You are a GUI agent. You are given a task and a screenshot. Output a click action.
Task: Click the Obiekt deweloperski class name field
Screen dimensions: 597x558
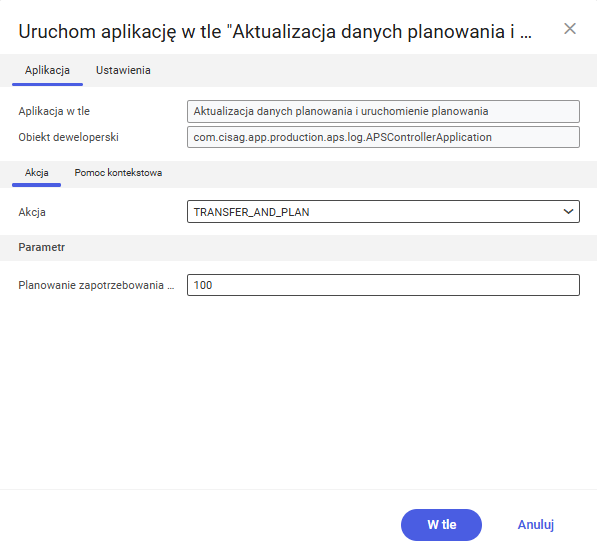coord(383,137)
